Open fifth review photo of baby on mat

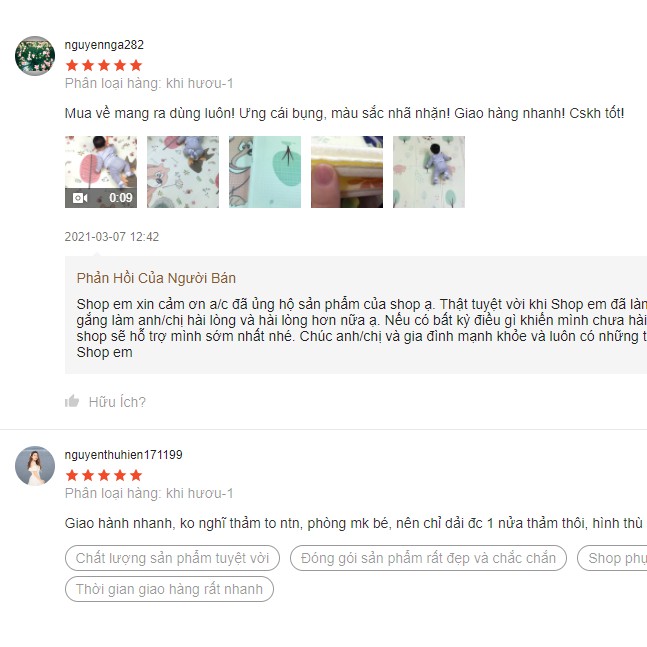click(429, 172)
